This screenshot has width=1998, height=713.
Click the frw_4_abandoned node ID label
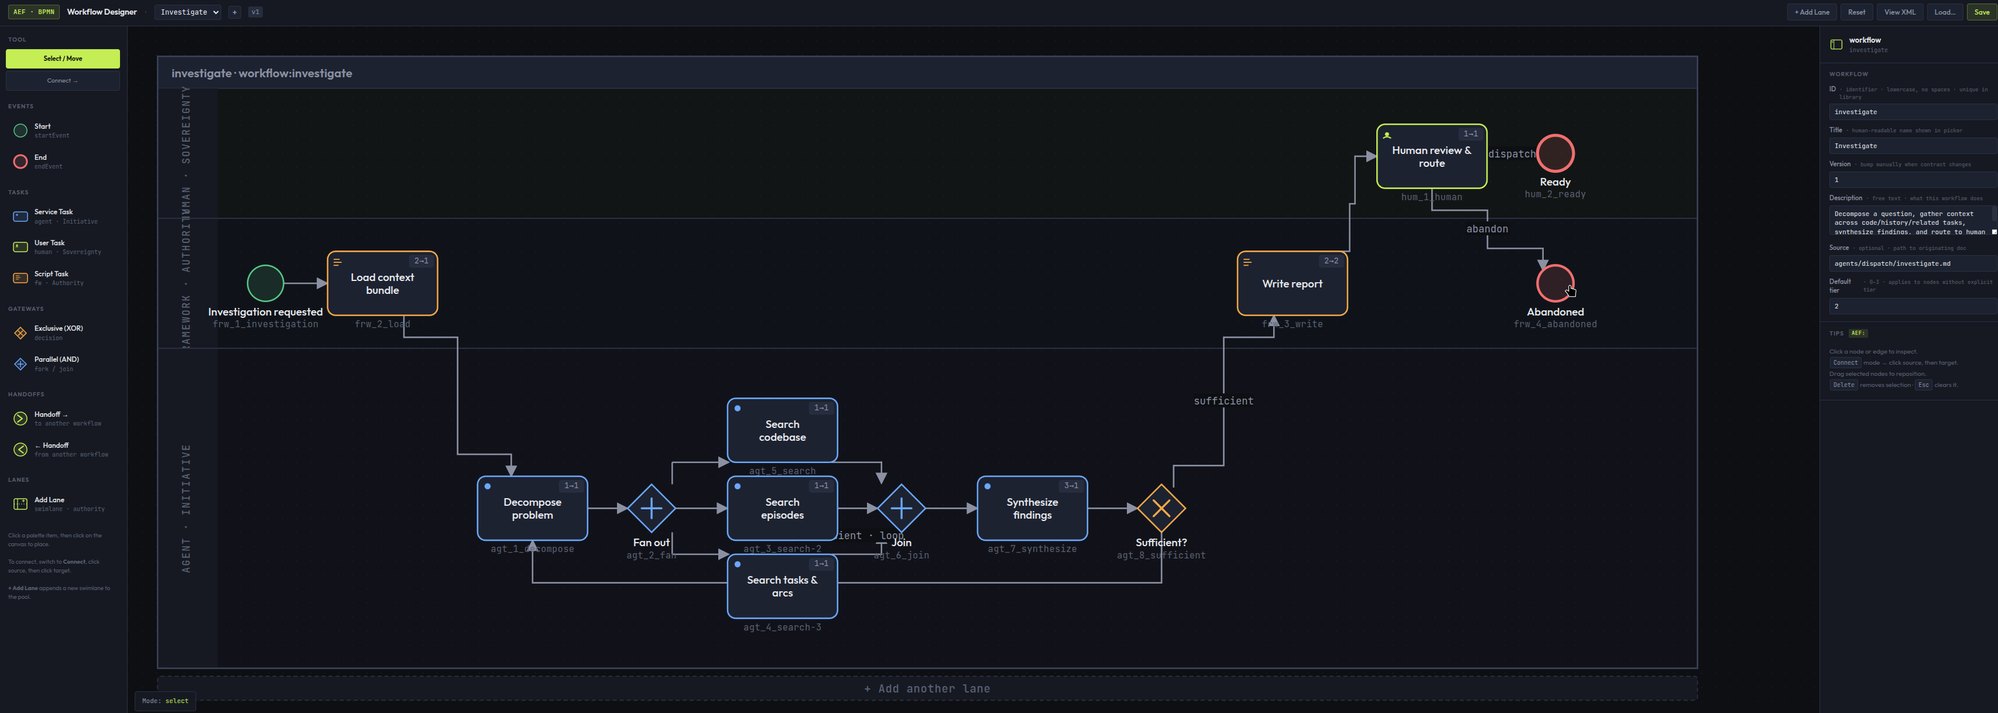(1555, 324)
